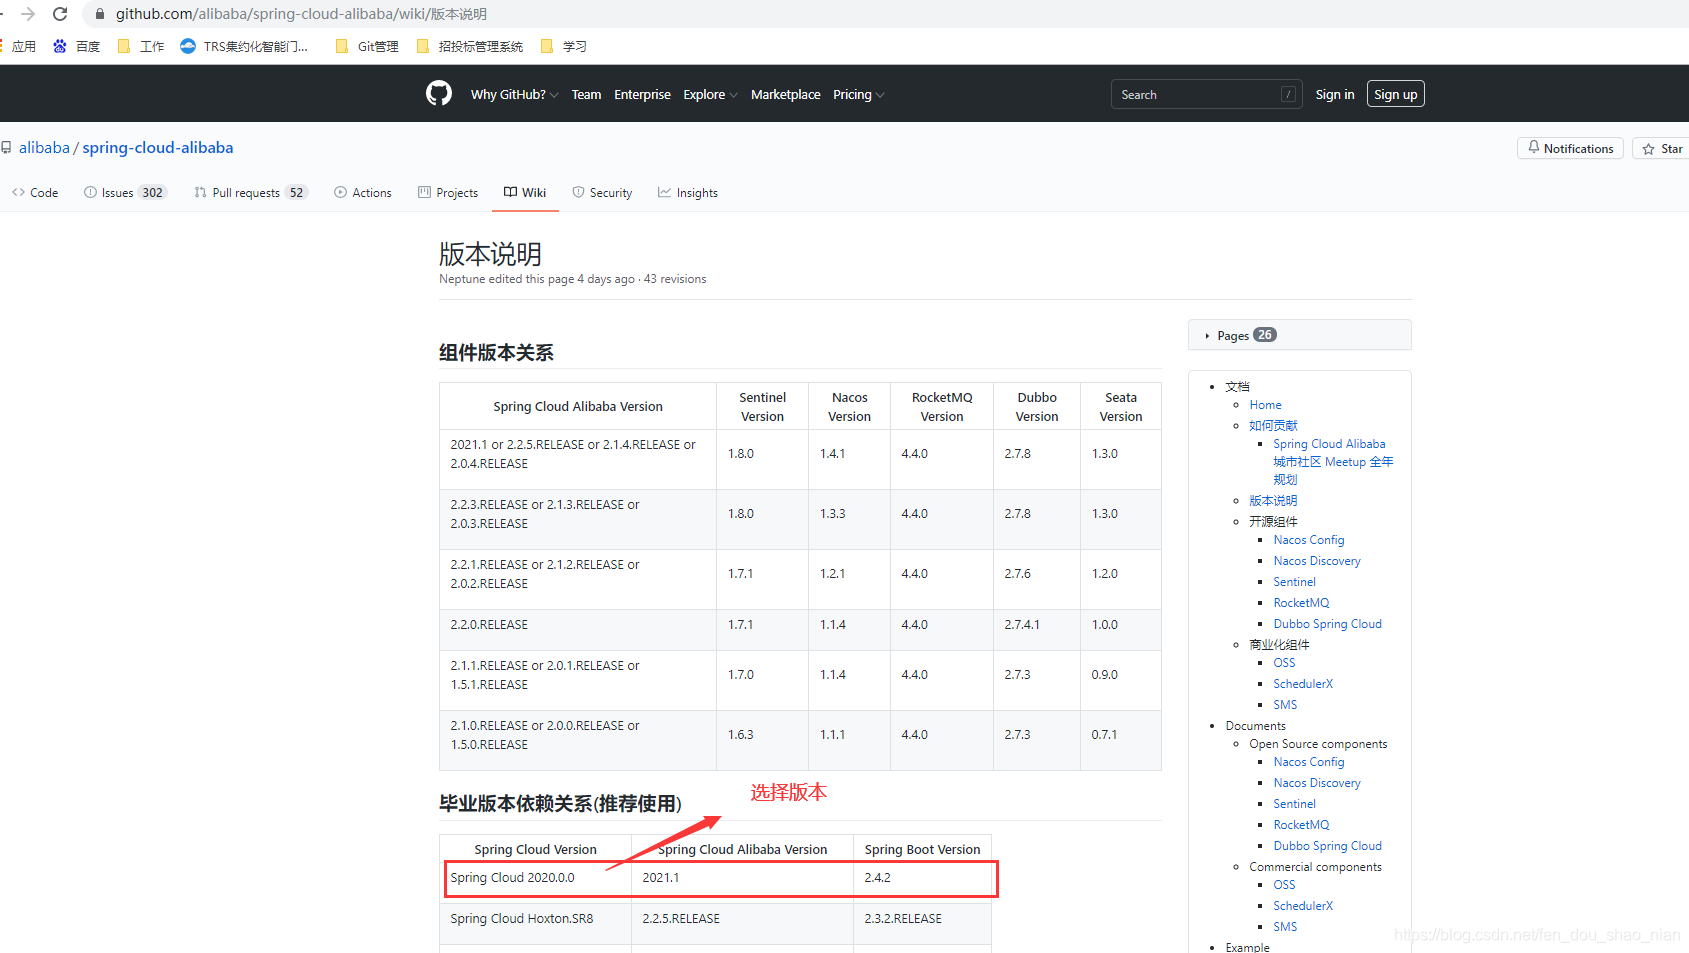Select the 1.6.3 Sentinel version cell
The width and height of the screenshot is (1689, 953).
[762, 740]
